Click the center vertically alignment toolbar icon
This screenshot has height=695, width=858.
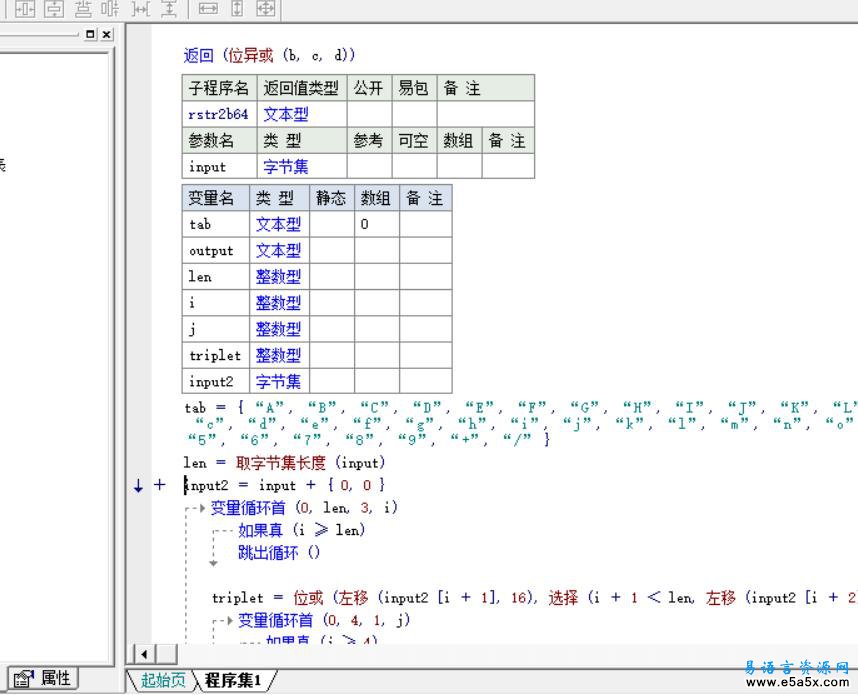[x=54, y=9]
